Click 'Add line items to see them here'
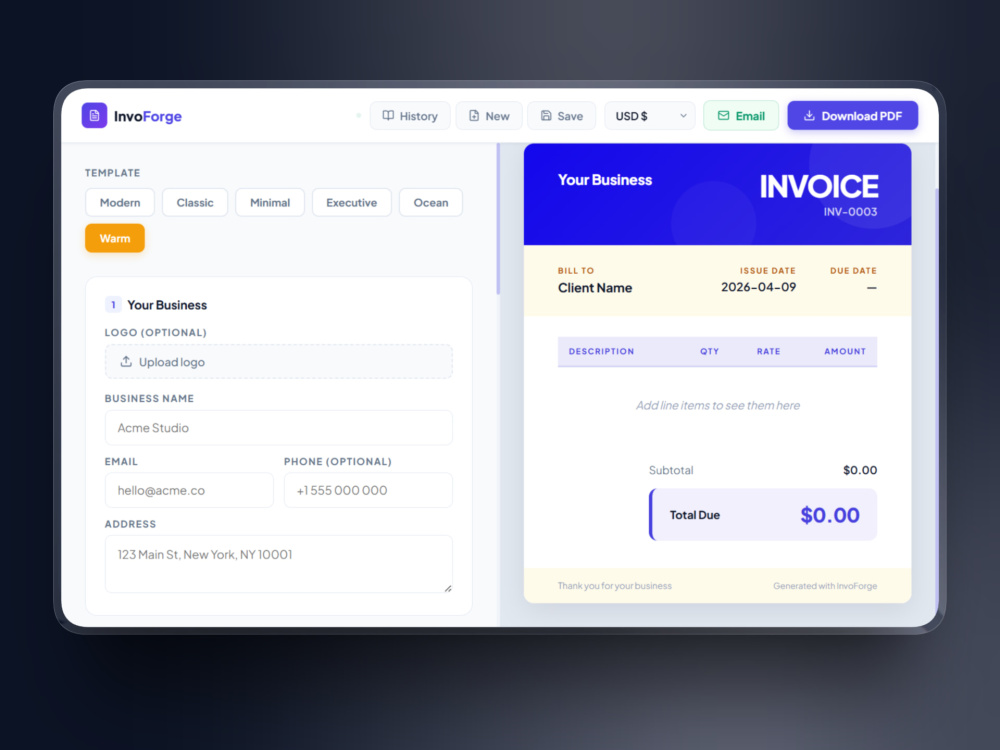The height and width of the screenshot is (750, 1000). coord(717,406)
